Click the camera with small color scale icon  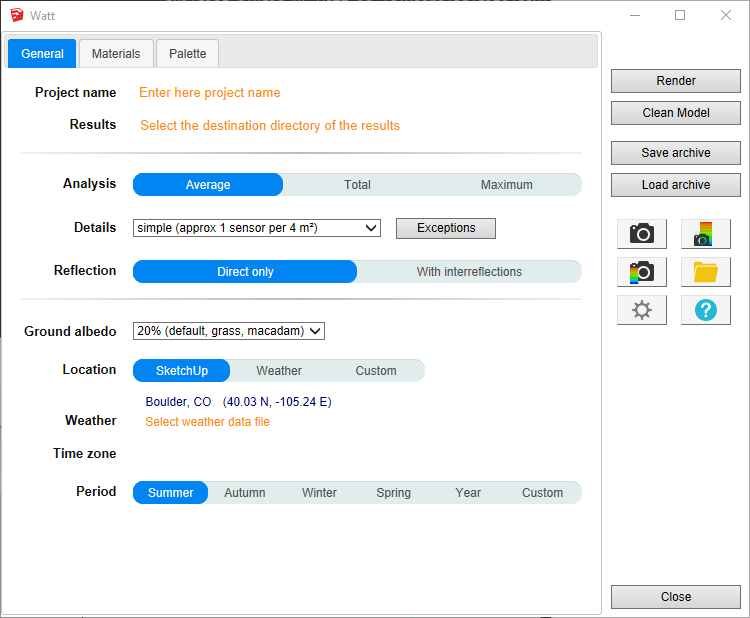(641, 272)
